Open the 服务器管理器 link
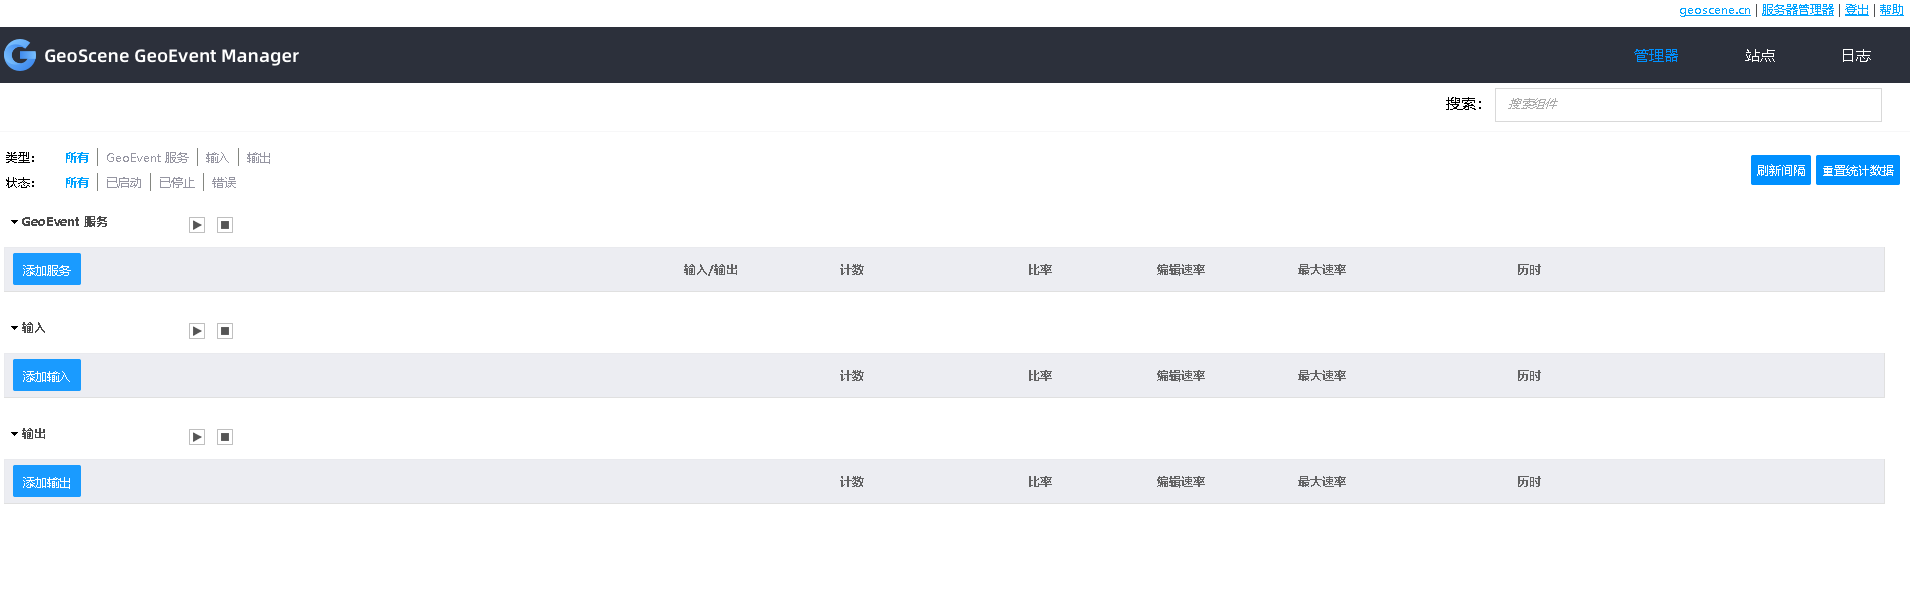1910x597 pixels. pos(1797,9)
